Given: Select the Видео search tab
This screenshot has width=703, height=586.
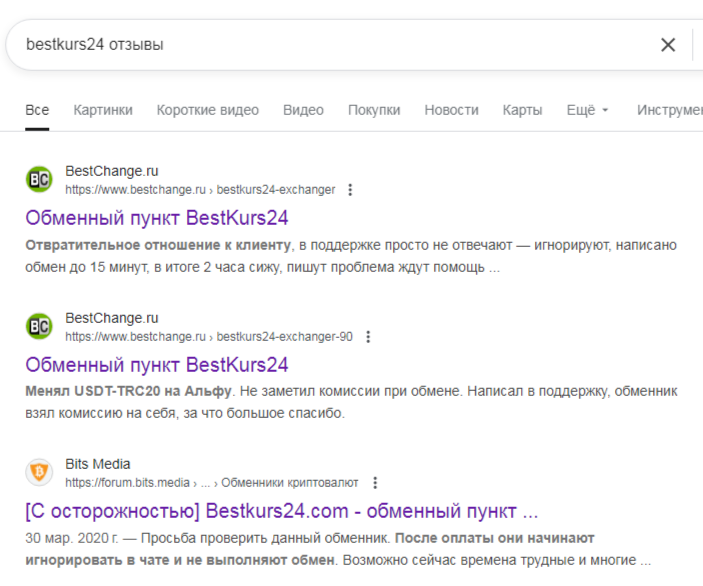Looking at the screenshot, I should (303, 110).
